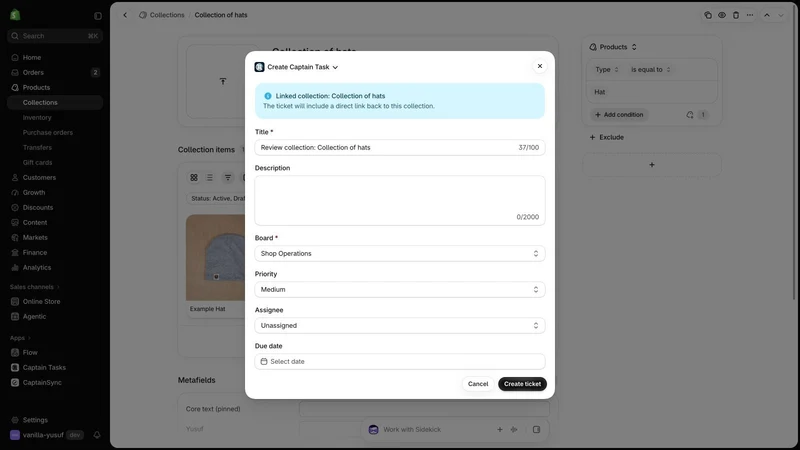Click the Markets icon in sidebar

click(x=15, y=237)
